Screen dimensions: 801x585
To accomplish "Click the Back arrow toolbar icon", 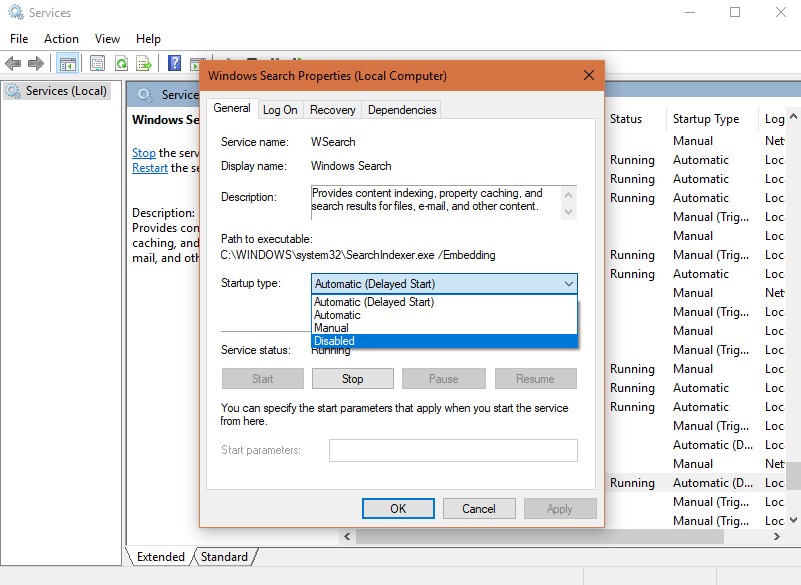I will 13,64.
